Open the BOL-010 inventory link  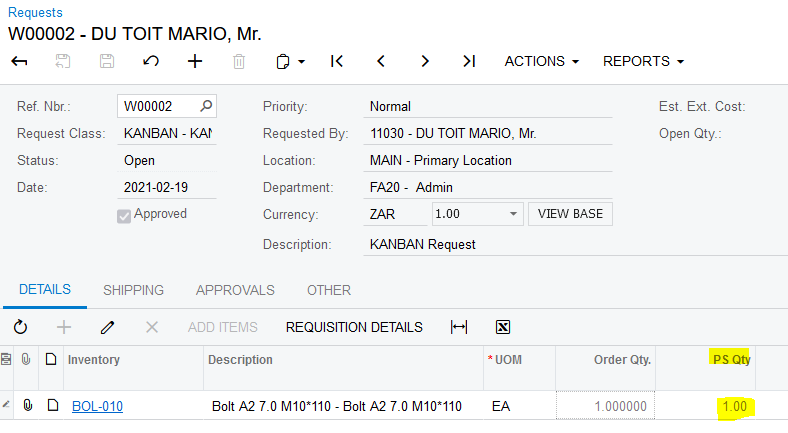click(97, 406)
